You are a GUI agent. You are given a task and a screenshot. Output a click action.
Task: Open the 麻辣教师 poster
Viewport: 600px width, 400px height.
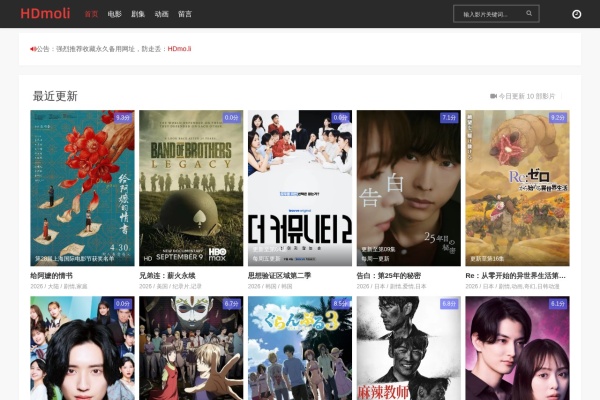409,348
